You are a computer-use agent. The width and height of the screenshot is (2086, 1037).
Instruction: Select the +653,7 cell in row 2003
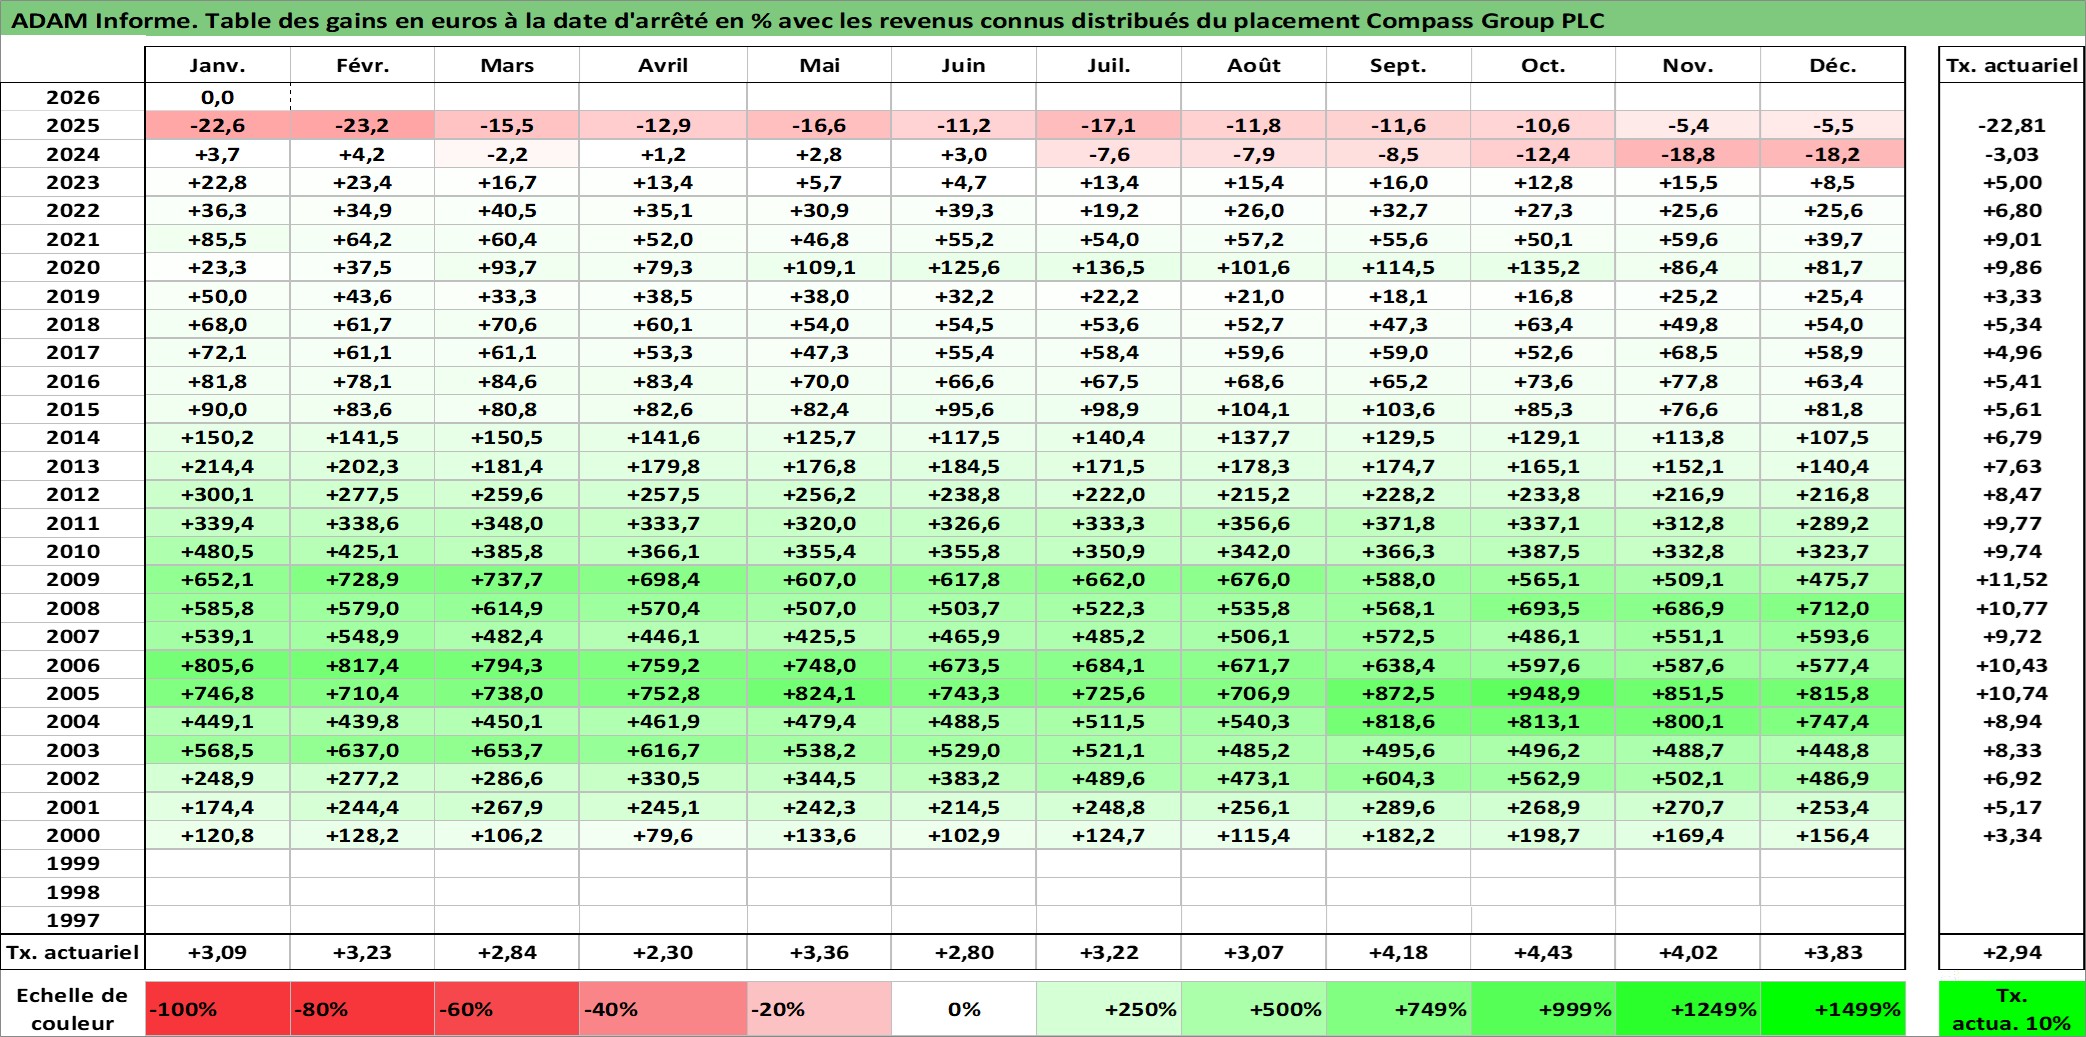(507, 750)
